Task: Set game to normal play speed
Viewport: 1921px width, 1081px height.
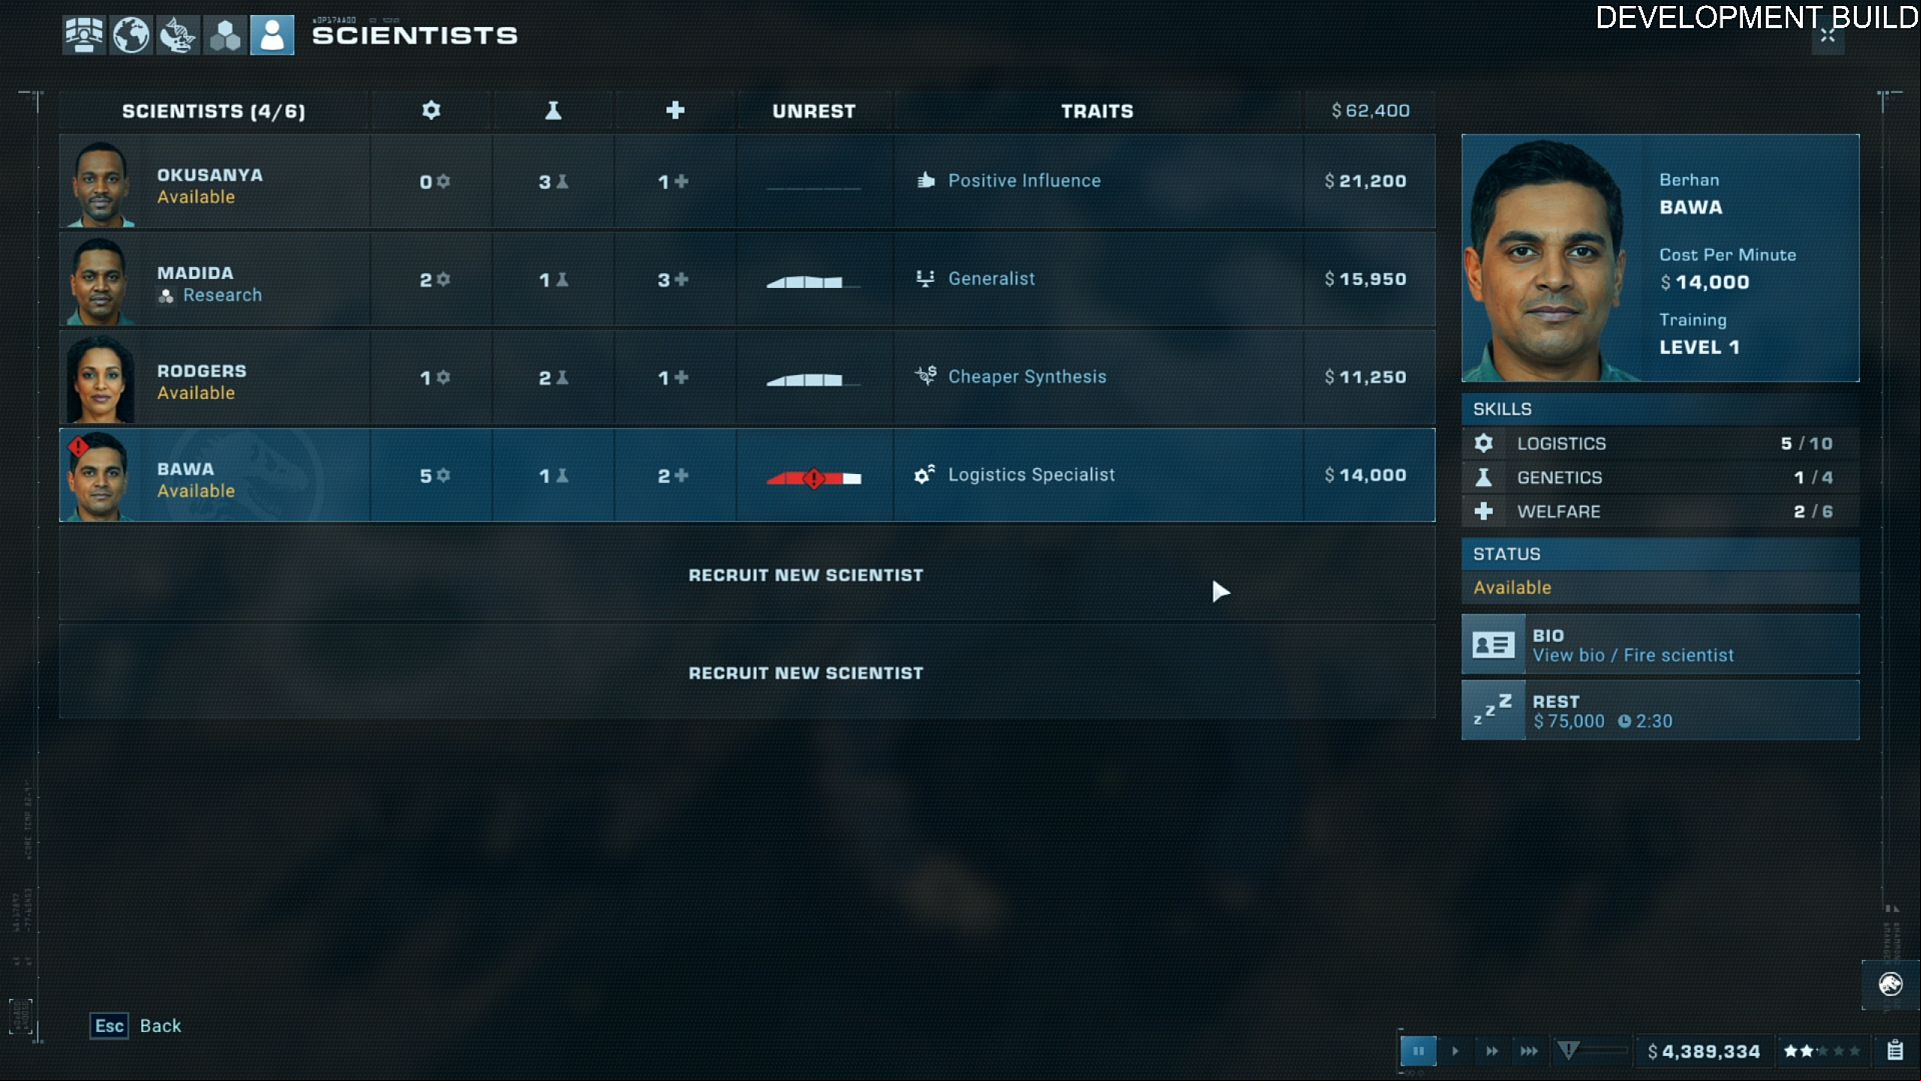Action: 1455,1051
